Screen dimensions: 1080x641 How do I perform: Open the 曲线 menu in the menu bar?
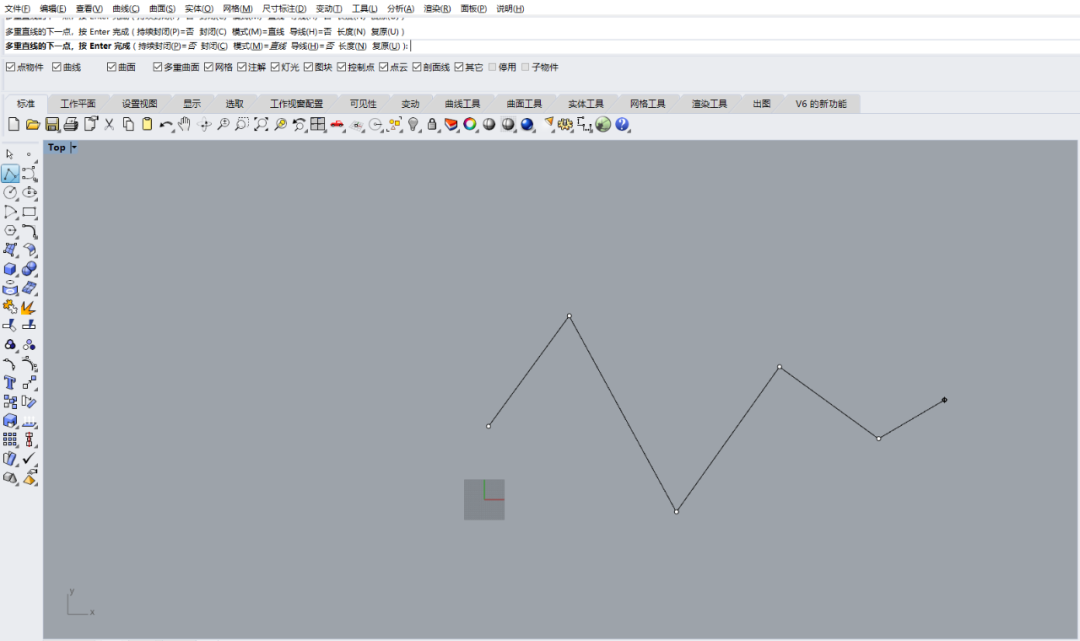[x=126, y=8]
